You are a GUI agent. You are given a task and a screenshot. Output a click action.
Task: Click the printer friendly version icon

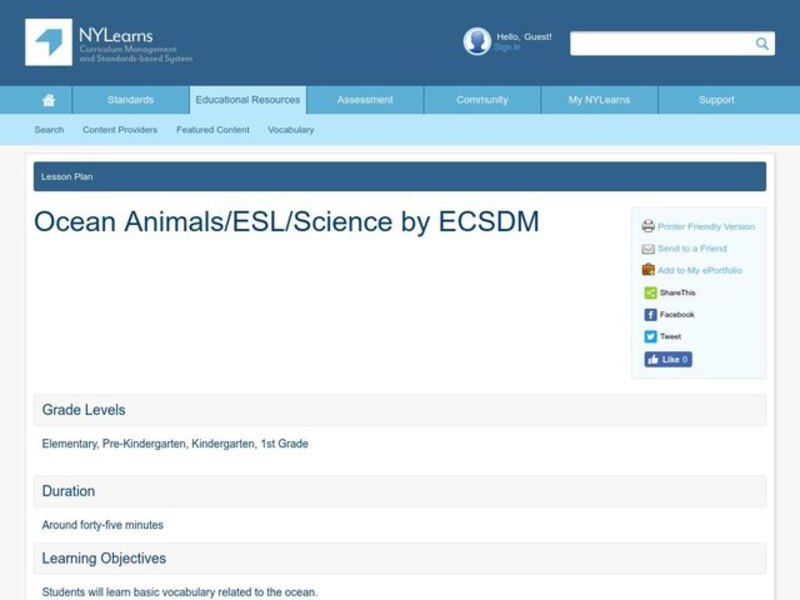[649, 226]
